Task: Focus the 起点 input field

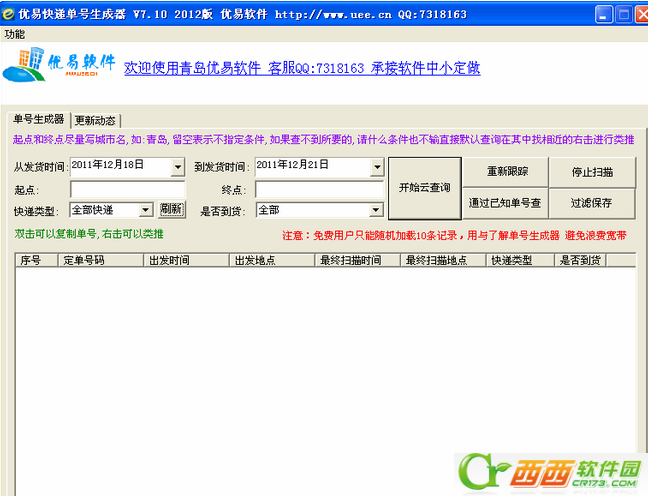Action: coord(128,190)
